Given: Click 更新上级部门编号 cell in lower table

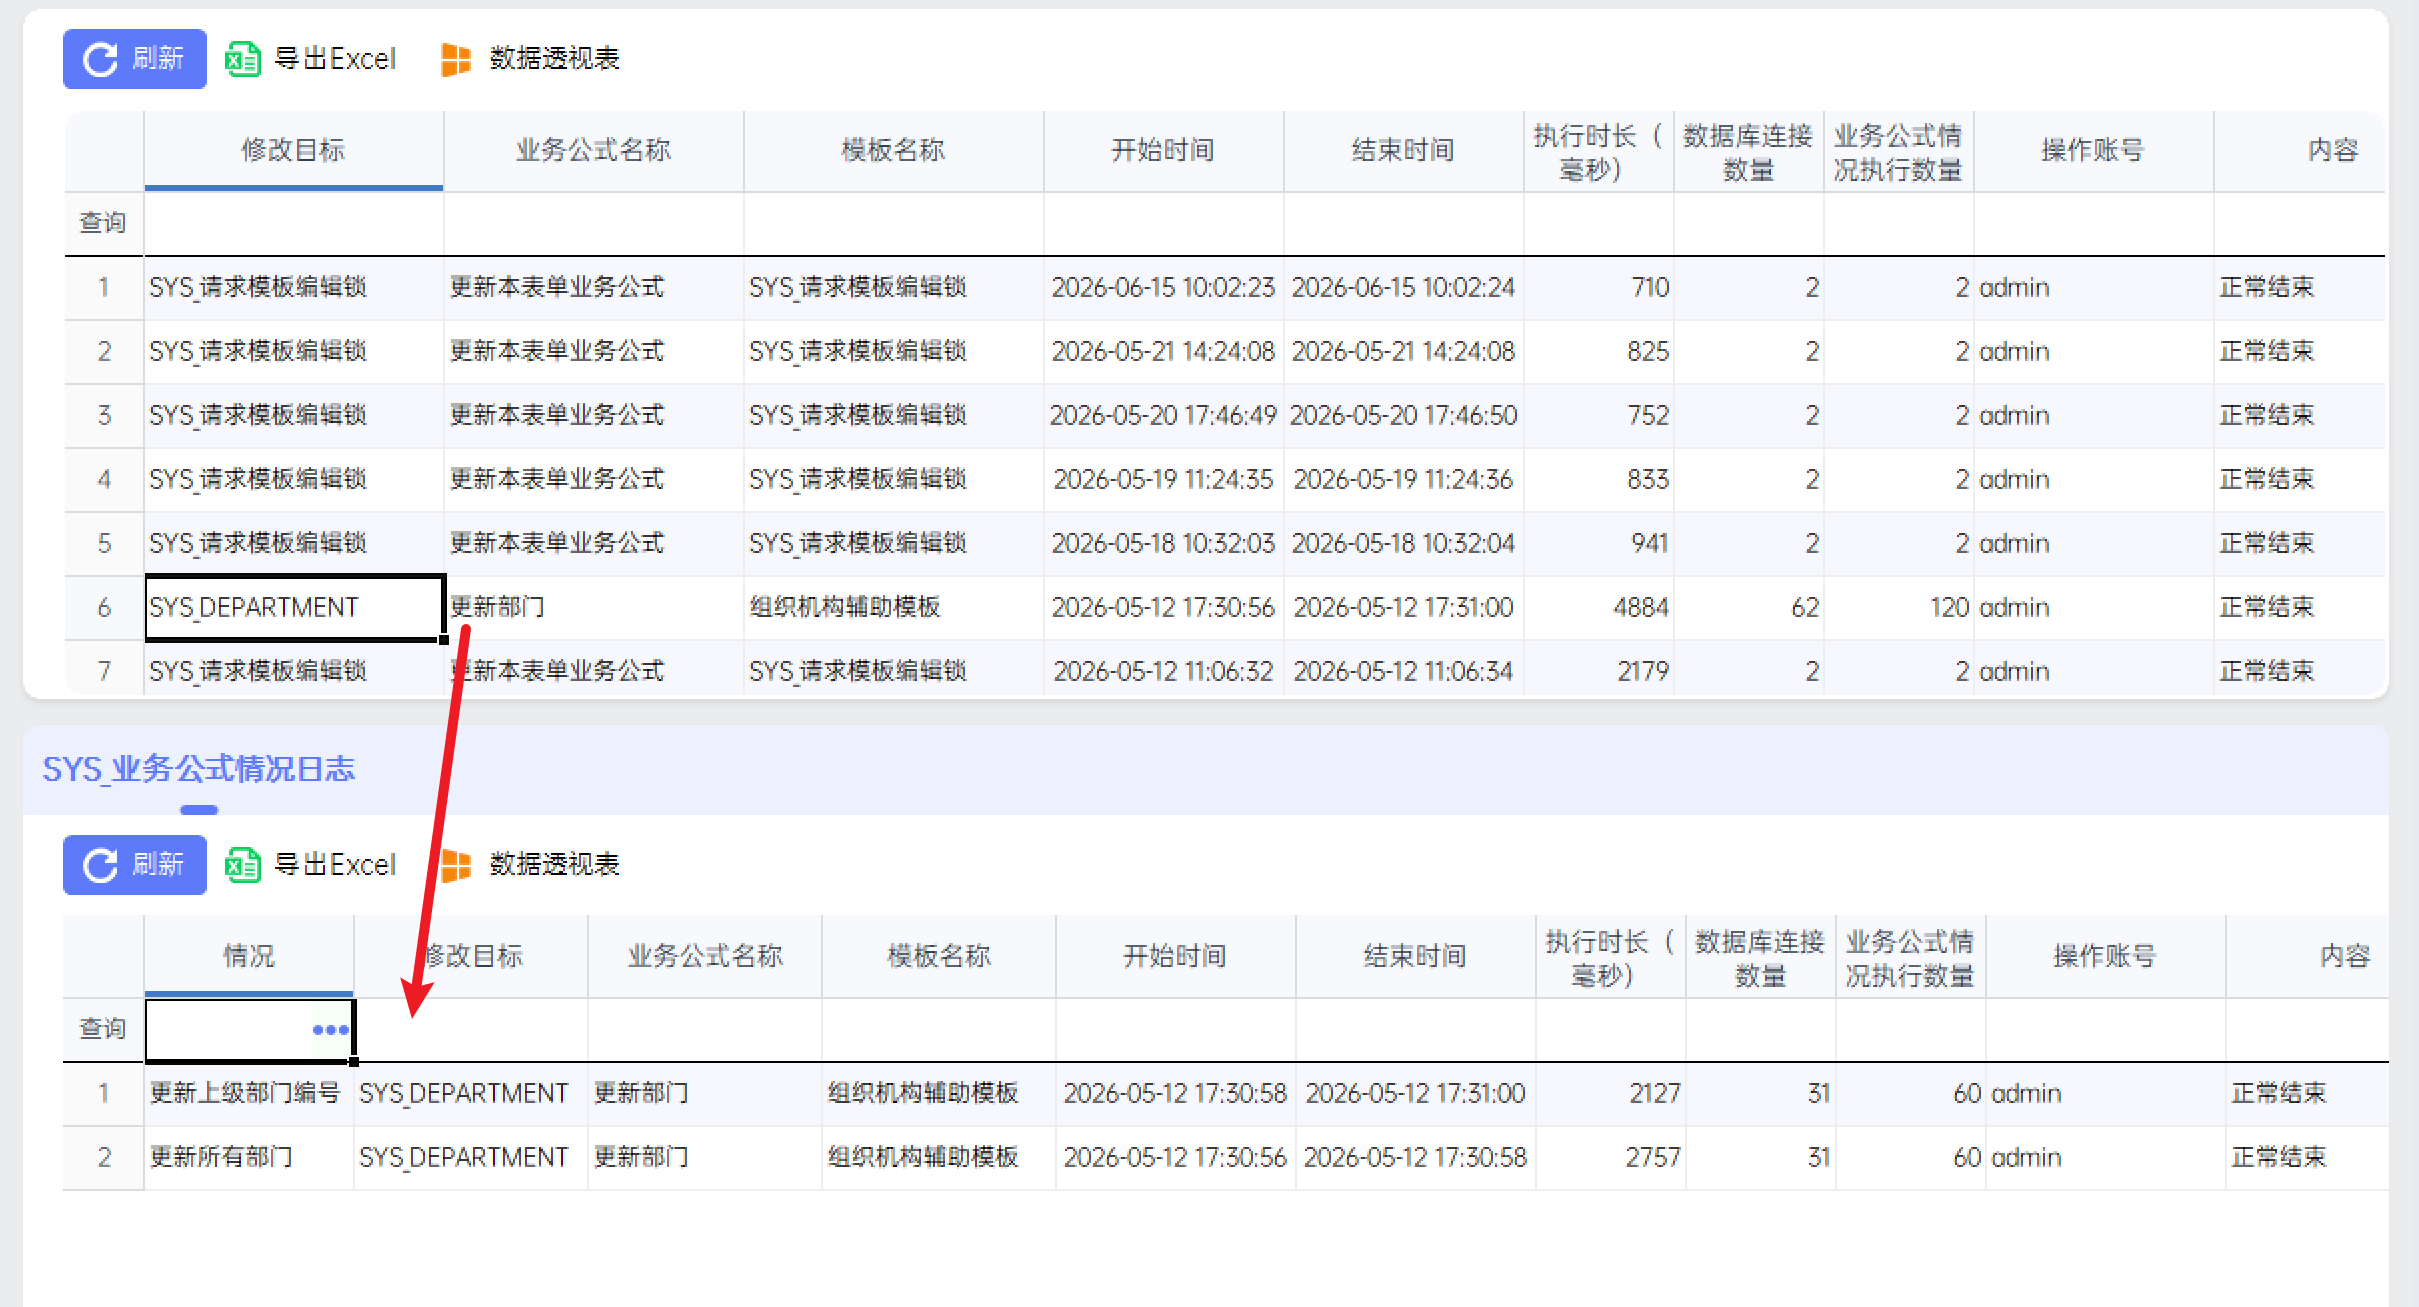Looking at the screenshot, I should click(x=249, y=1093).
